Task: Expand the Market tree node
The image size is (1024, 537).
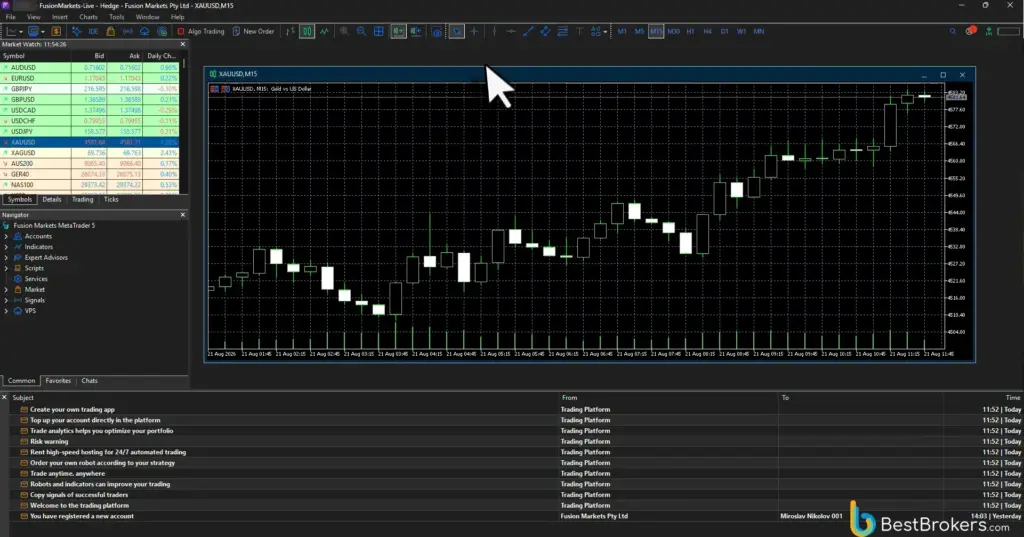Action: point(6,289)
